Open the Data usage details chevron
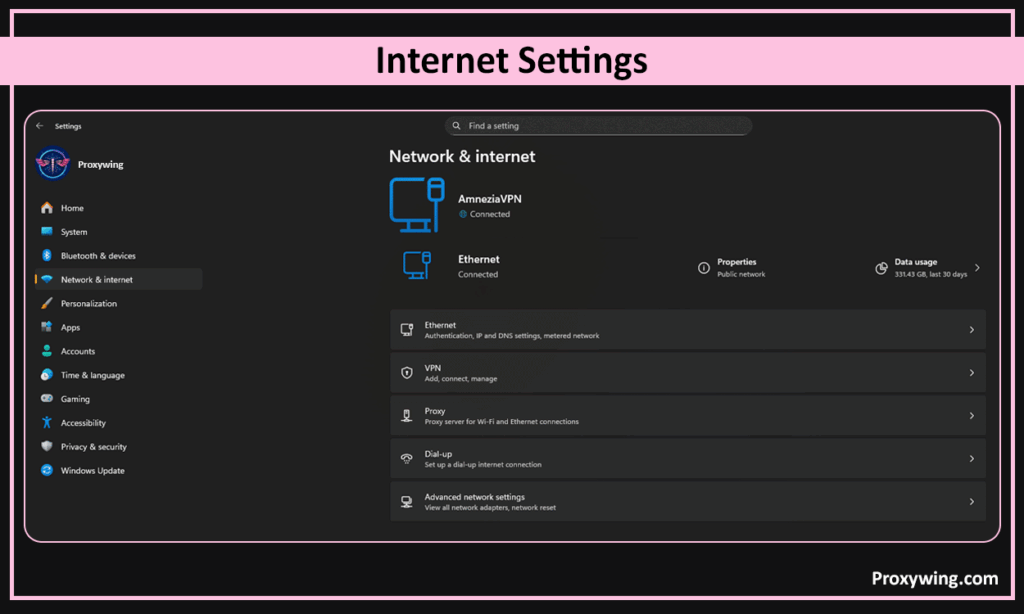The width and height of the screenshot is (1024, 614). [x=977, y=268]
